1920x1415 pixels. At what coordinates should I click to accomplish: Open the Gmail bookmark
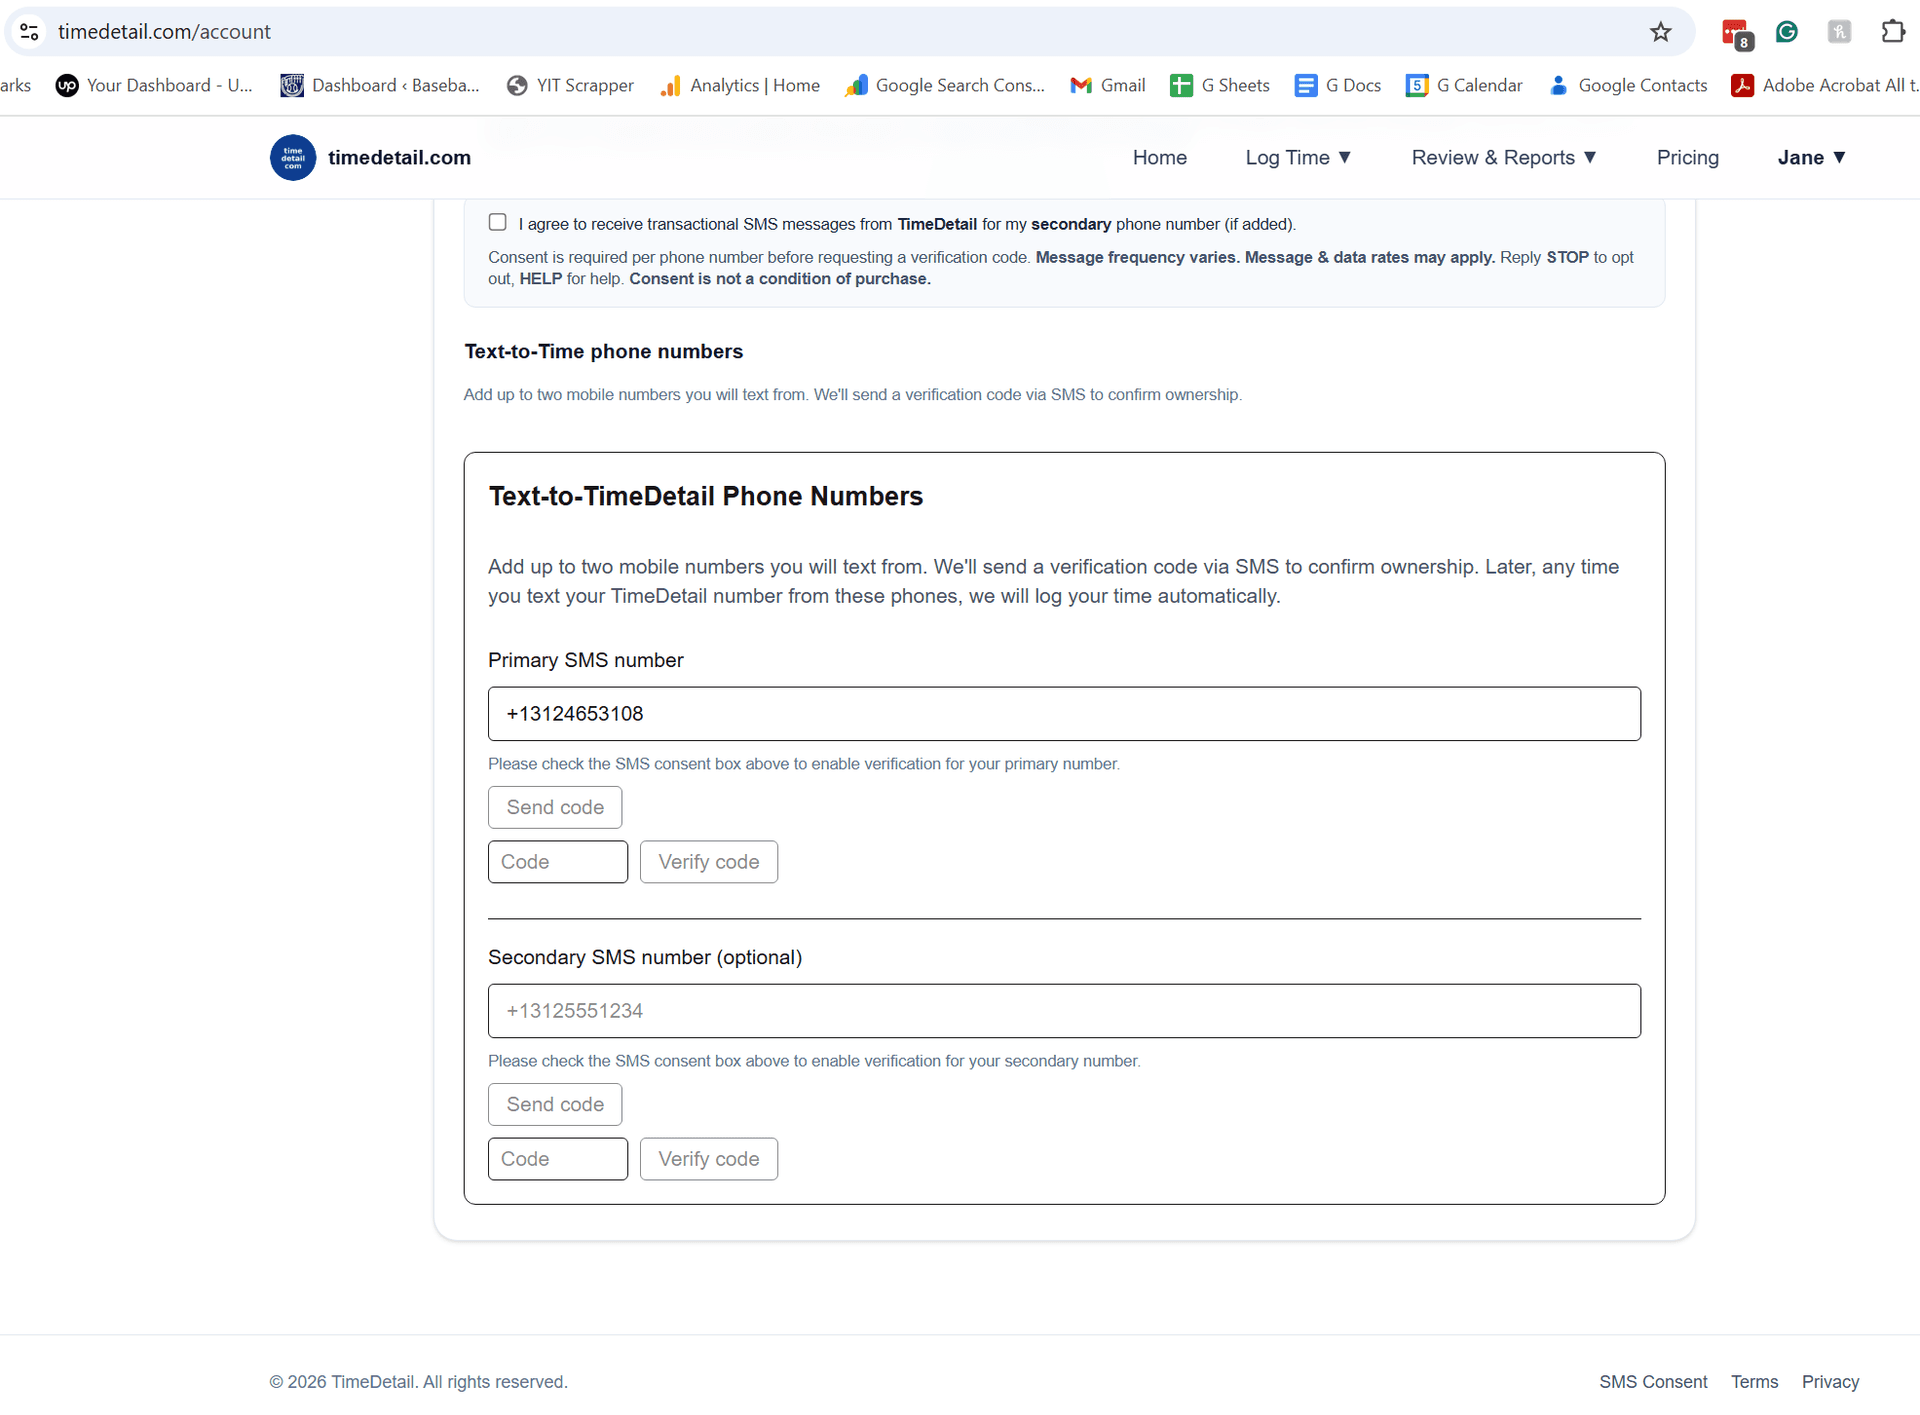pyautogui.click(x=1107, y=85)
